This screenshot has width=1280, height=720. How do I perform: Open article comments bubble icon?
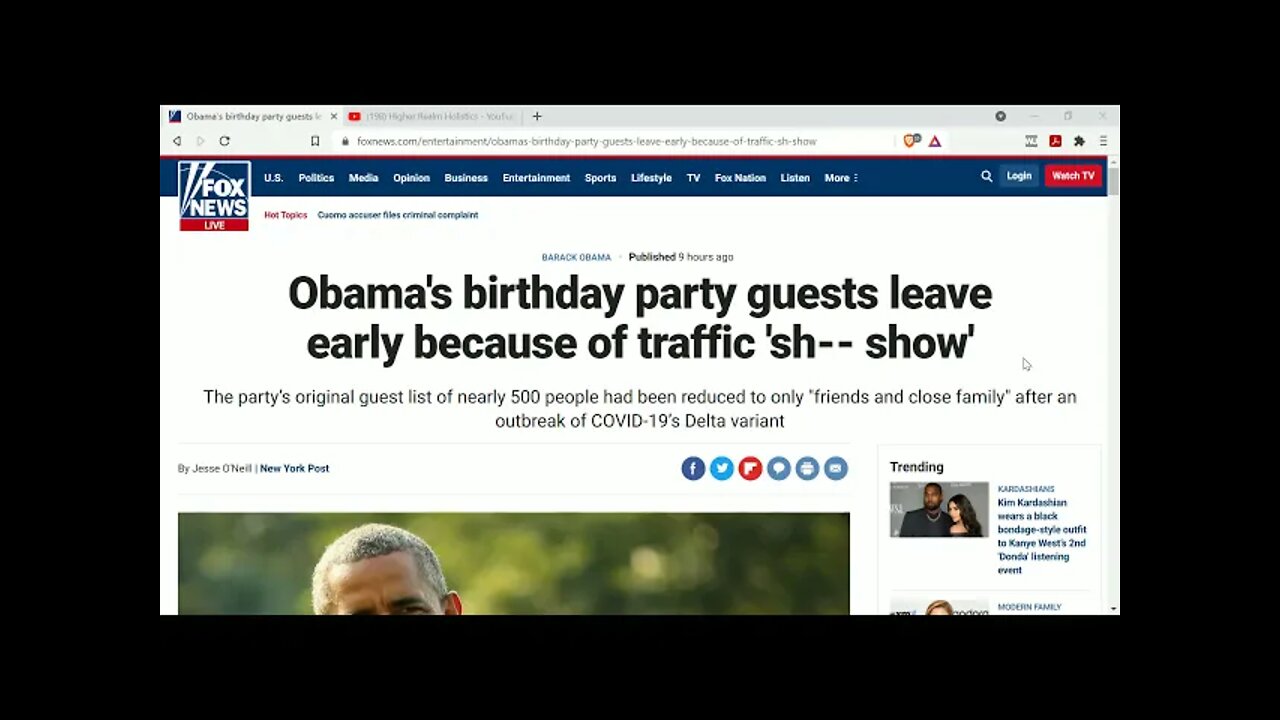pyautogui.click(x=779, y=468)
